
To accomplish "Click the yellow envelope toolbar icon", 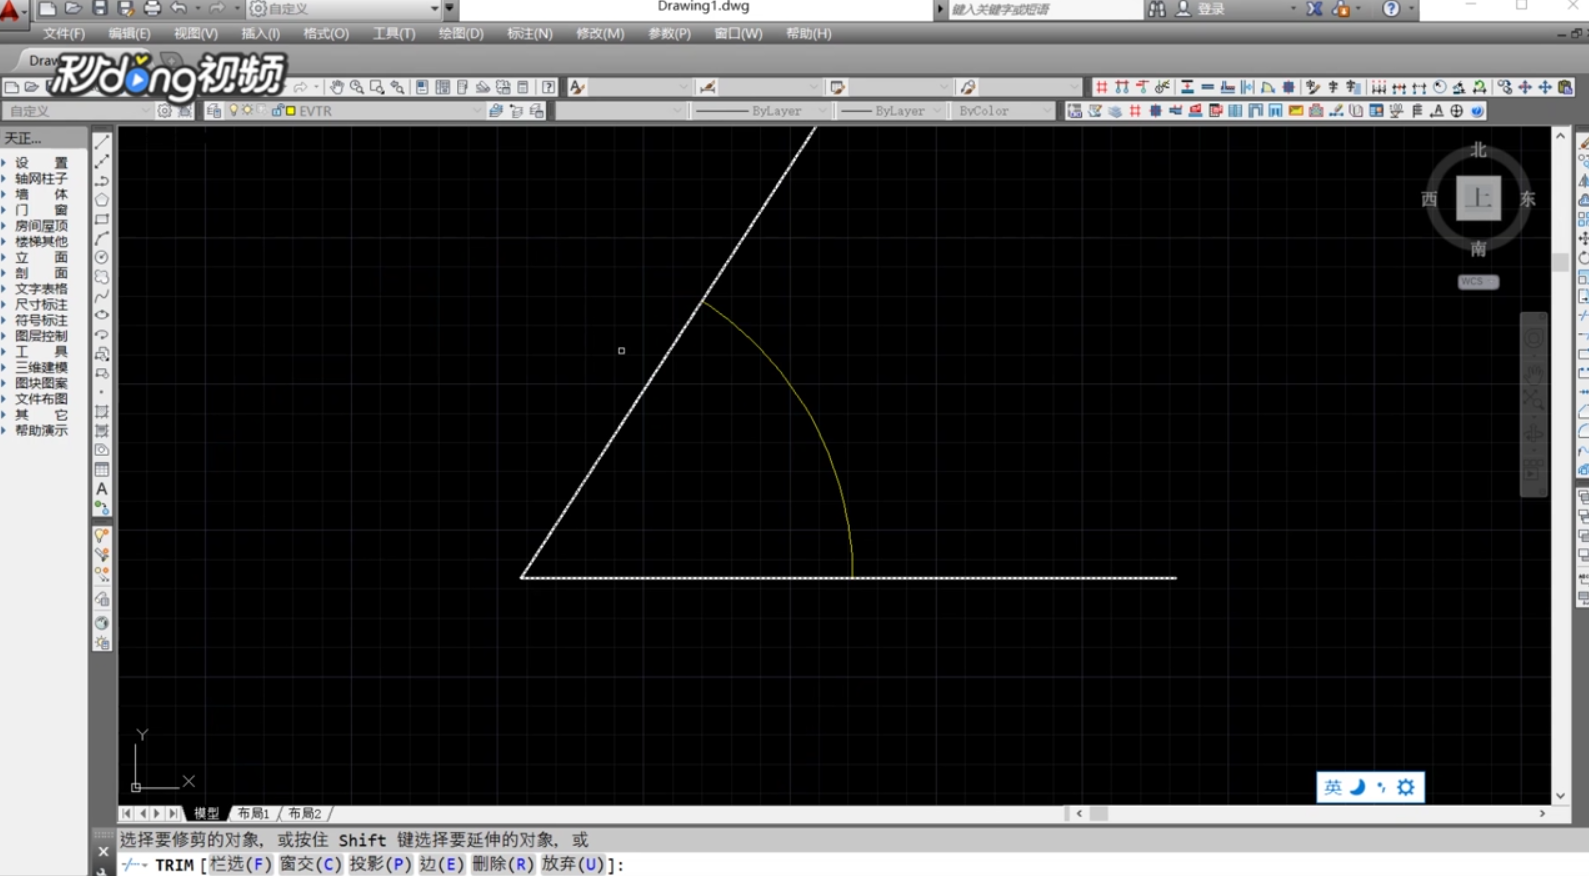I will pos(1296,111).
